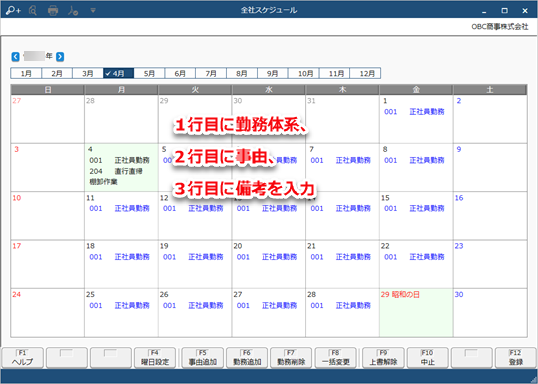
Task: Click 001 正社員勤務 on day 7
Action: click(x=340, y=160)
